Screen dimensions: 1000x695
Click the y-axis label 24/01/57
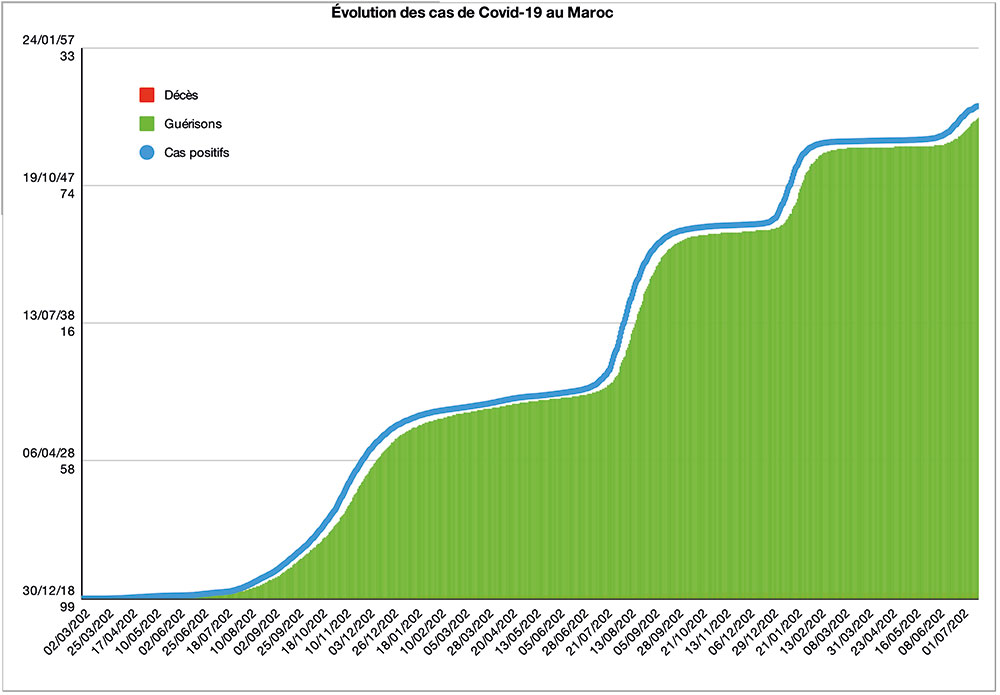point(54,40)
